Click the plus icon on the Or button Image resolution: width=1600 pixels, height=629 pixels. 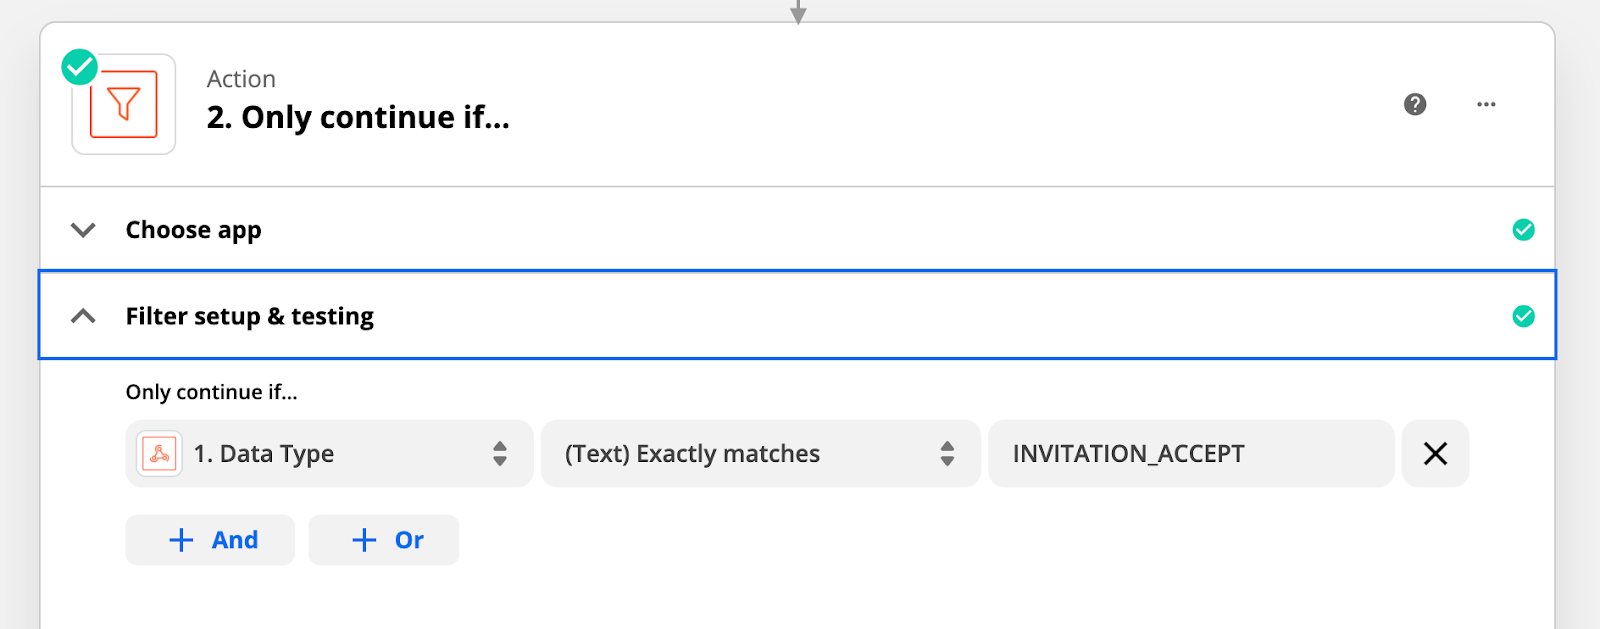pos(364,540)
